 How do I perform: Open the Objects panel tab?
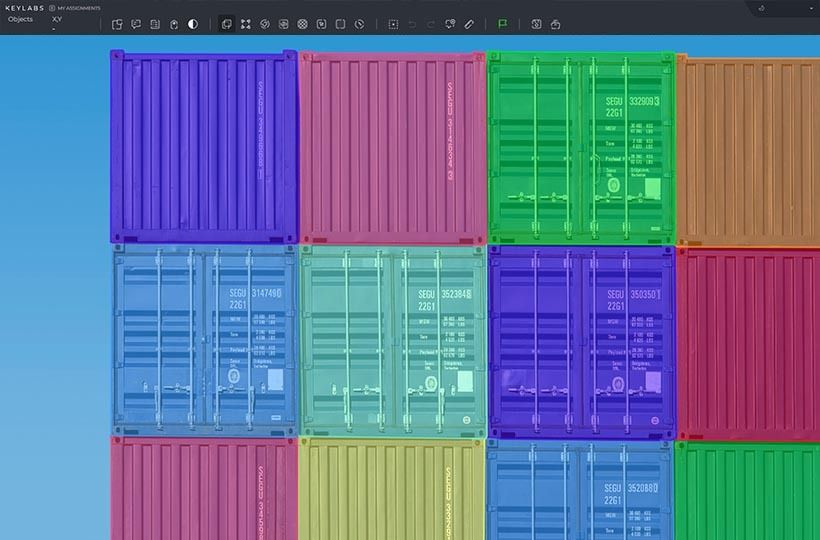[x=20, y=19]
